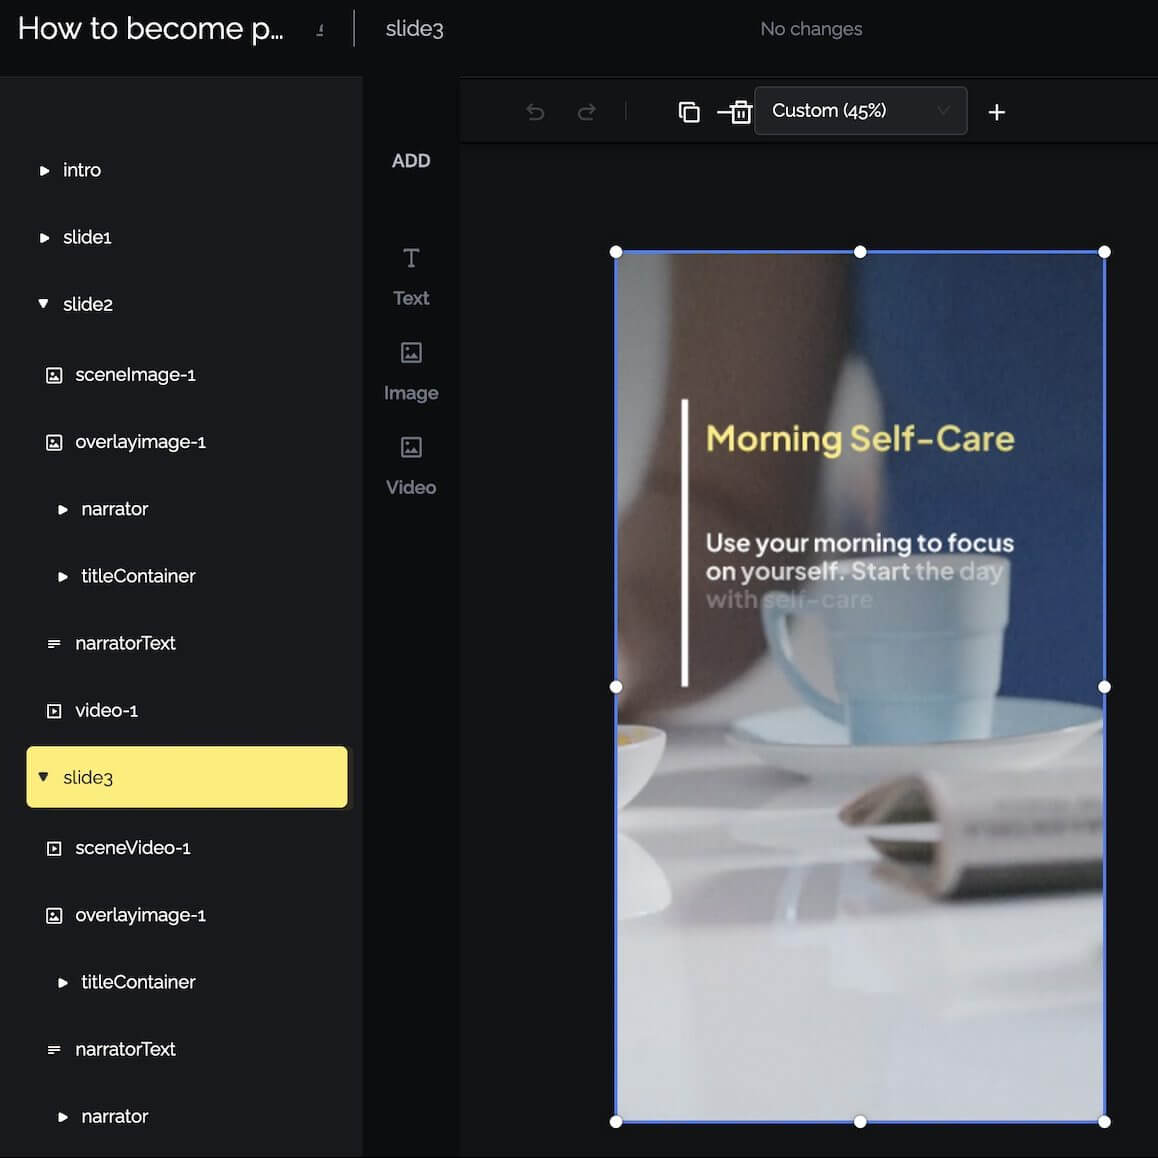Click the text icon of narratorText under slide3
Viewport: 1158px width, 1158px height.
click(x=54, y=1049)
